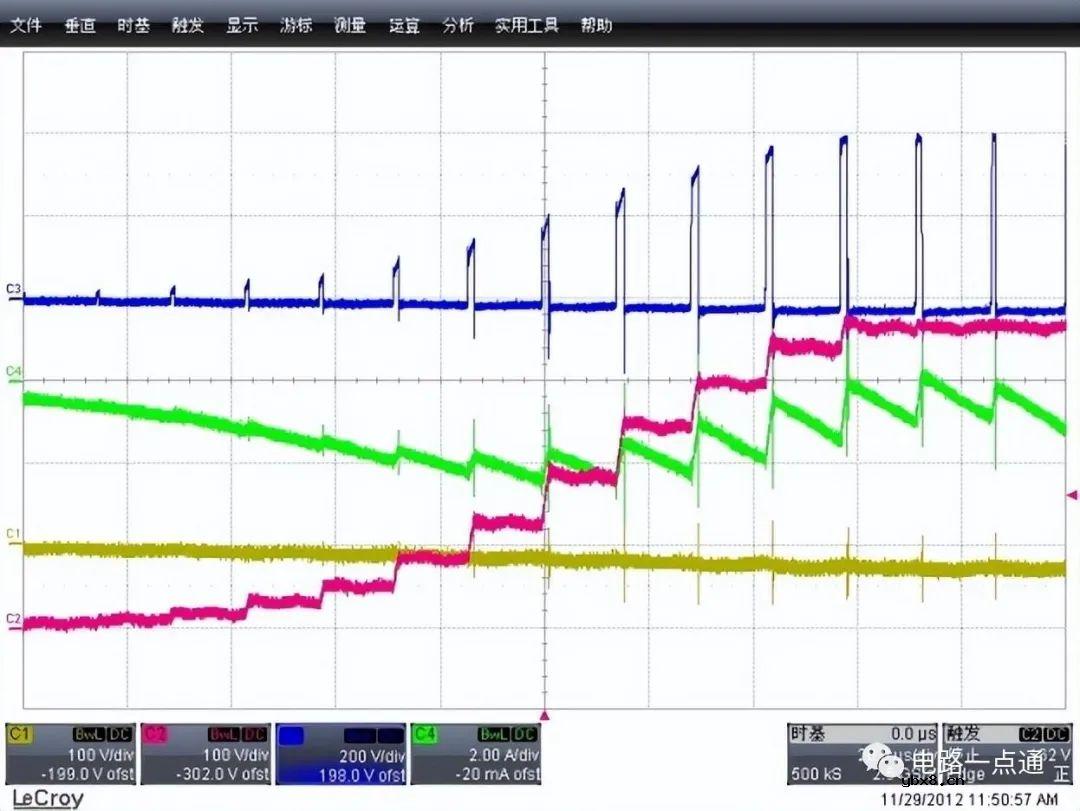Open the 游标 (Cursors) menu
1080x811 pixels.
[296, 26]
